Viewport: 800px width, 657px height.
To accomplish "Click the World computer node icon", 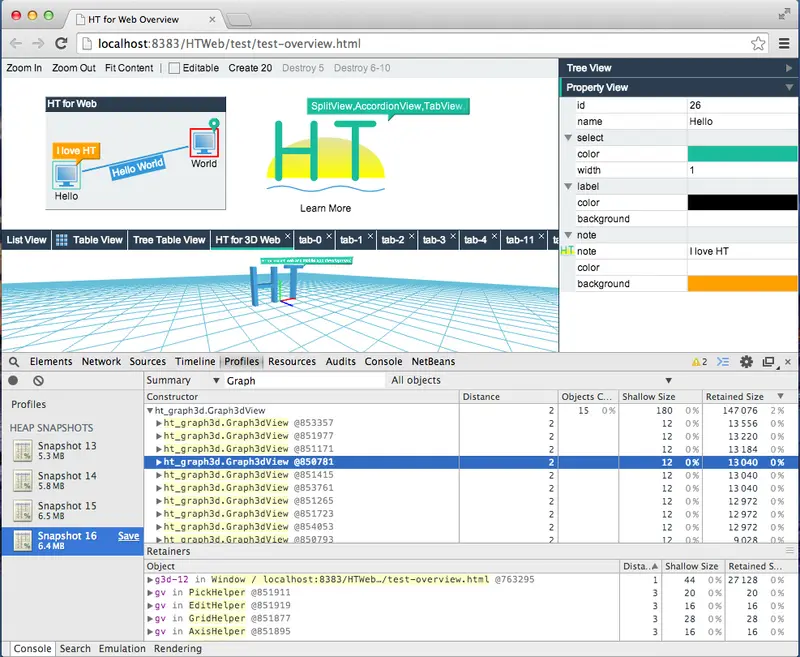I will 203,142.
